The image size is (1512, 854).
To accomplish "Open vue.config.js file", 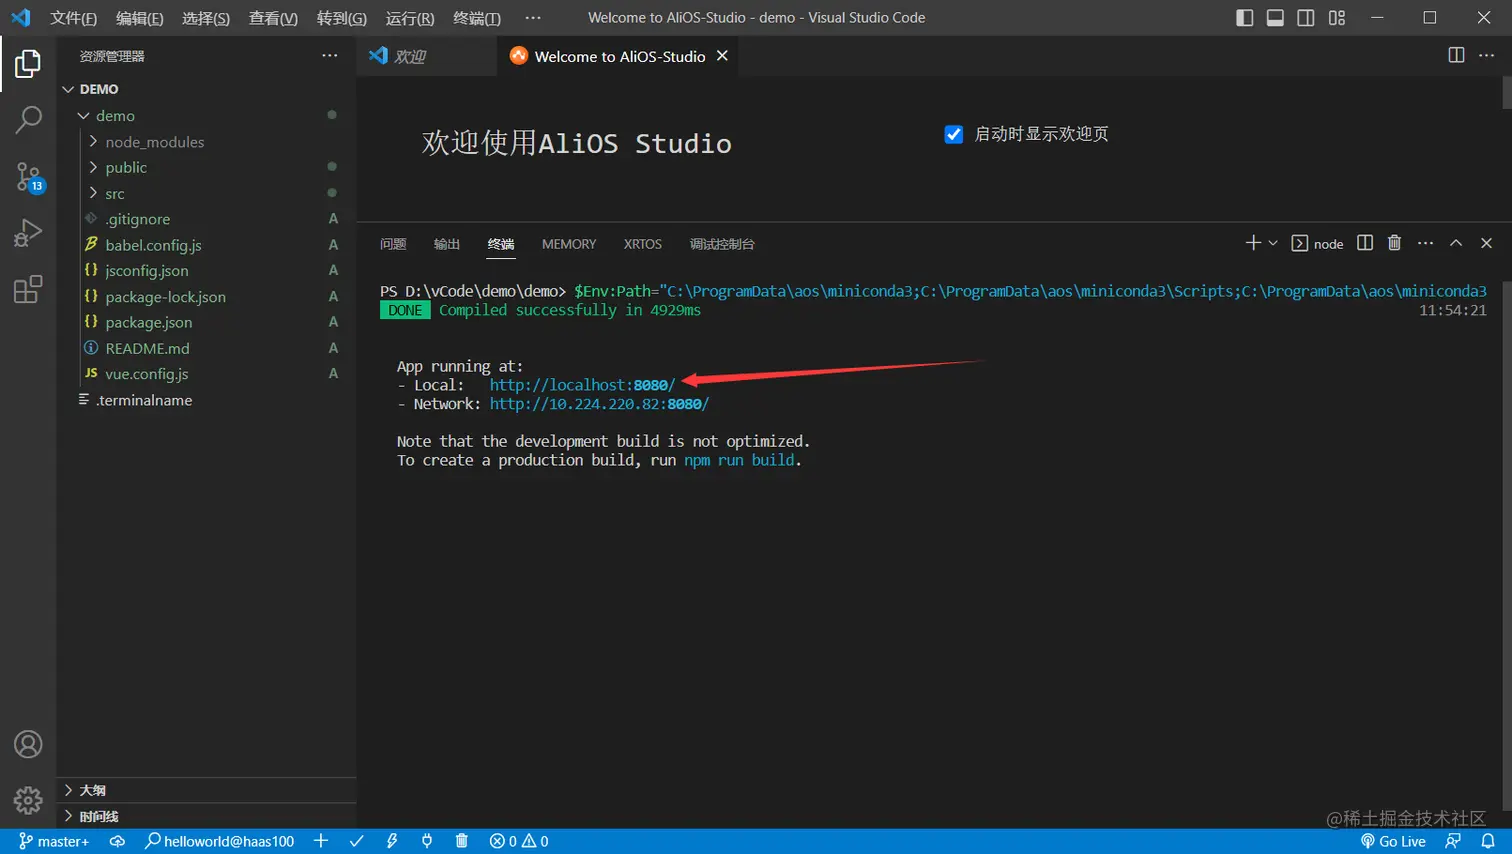I will point(146,374).
